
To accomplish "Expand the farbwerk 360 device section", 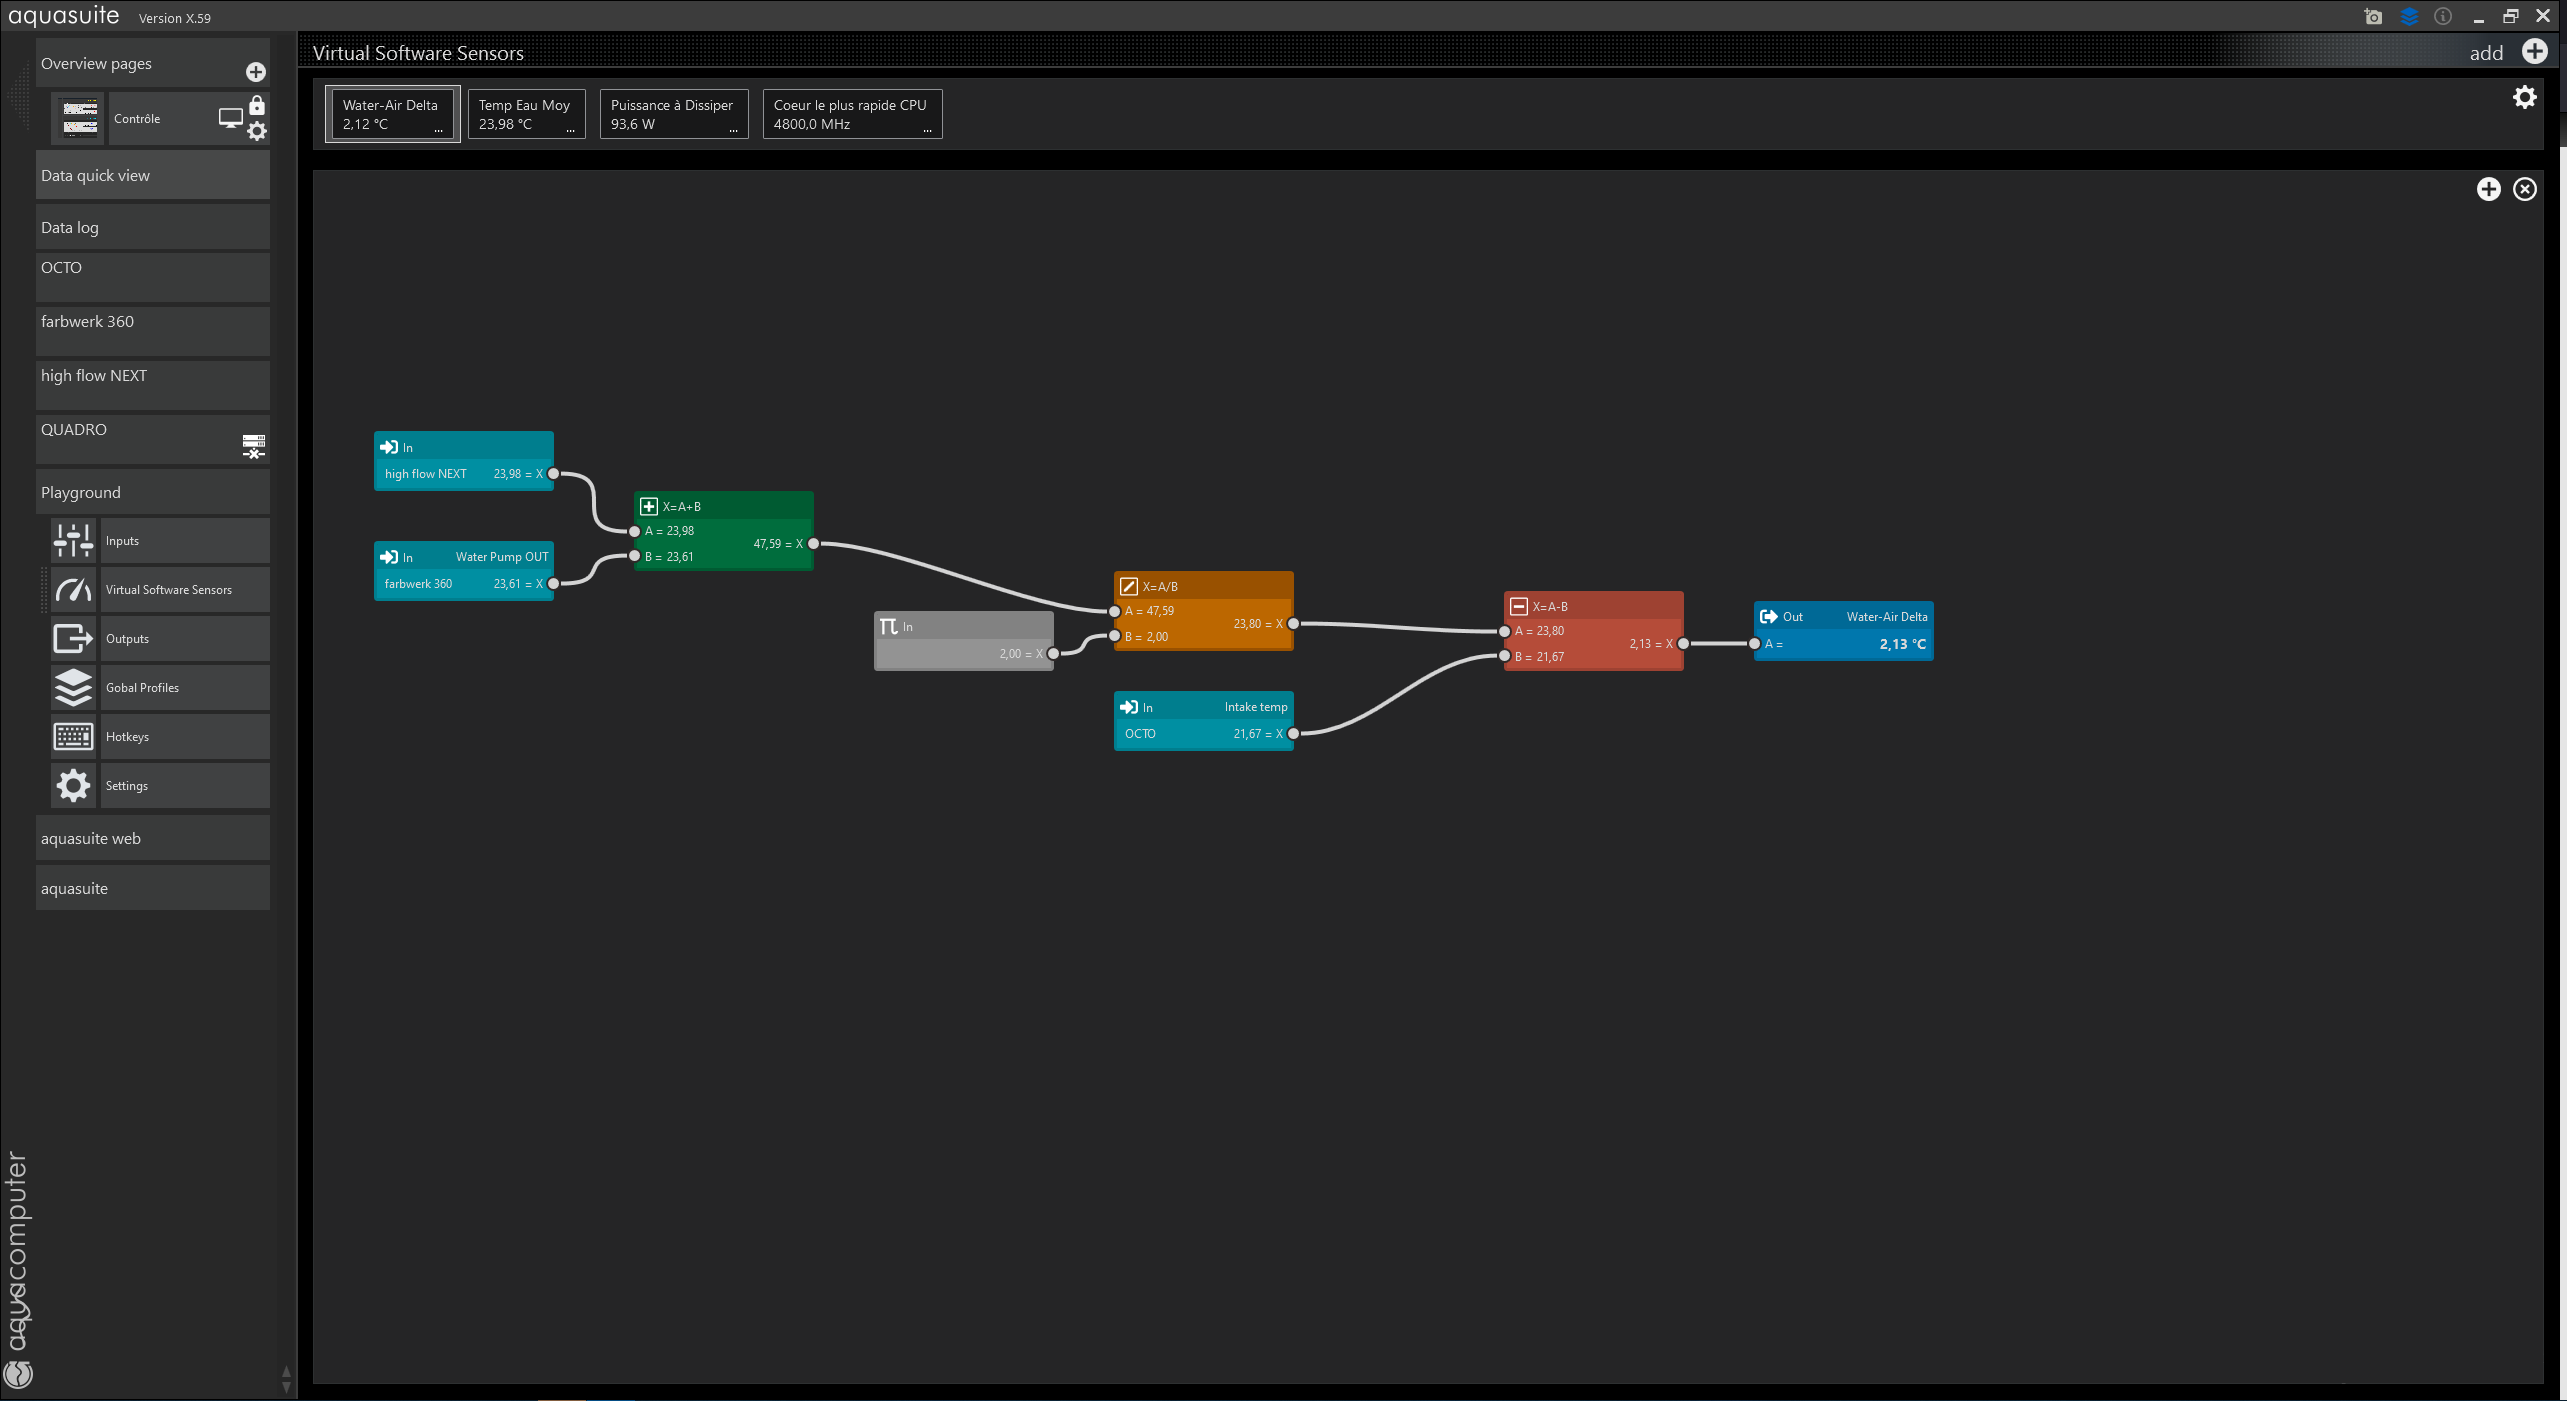I will (152, 330).
